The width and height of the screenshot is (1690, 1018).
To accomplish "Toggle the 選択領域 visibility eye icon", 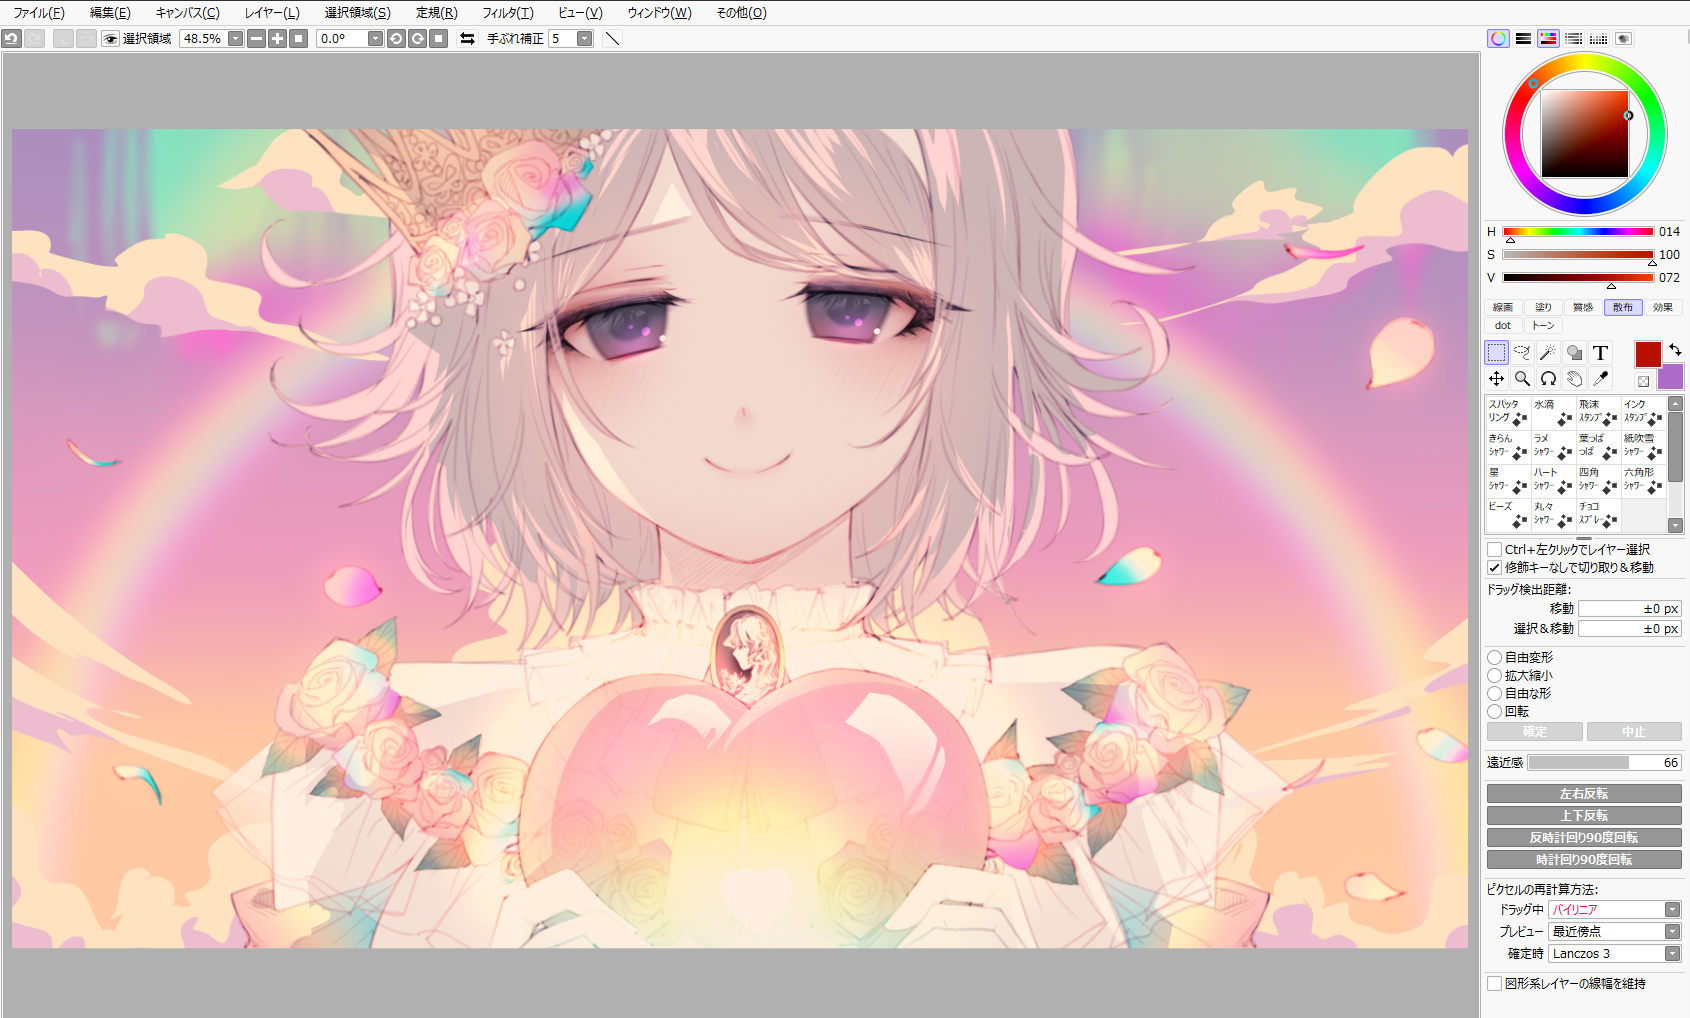I will [x=111, y=39].
